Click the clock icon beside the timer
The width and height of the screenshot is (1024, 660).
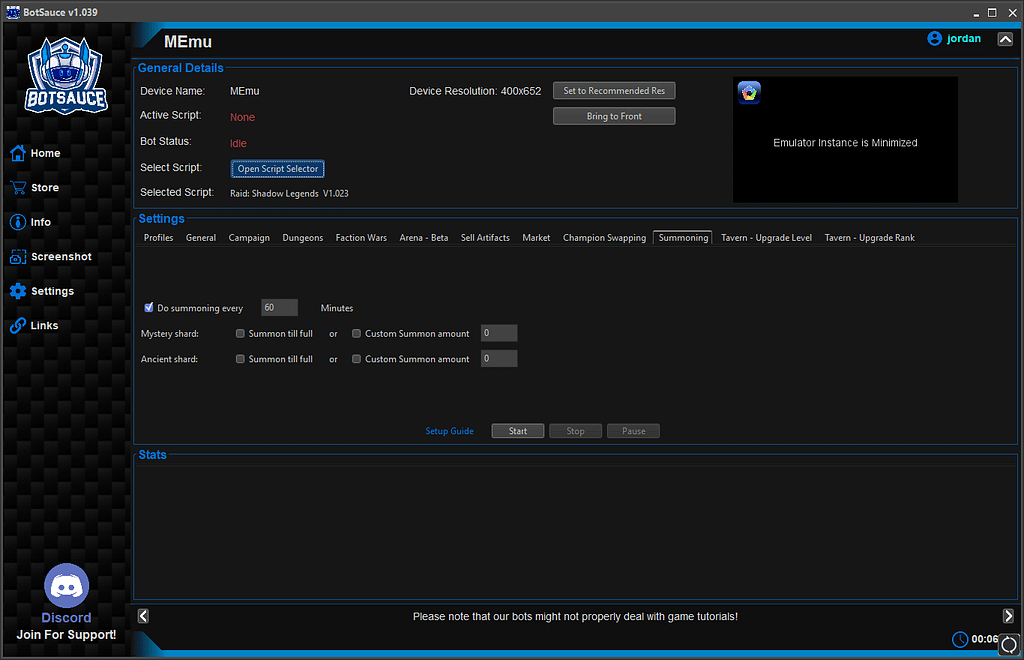(958, 639)
